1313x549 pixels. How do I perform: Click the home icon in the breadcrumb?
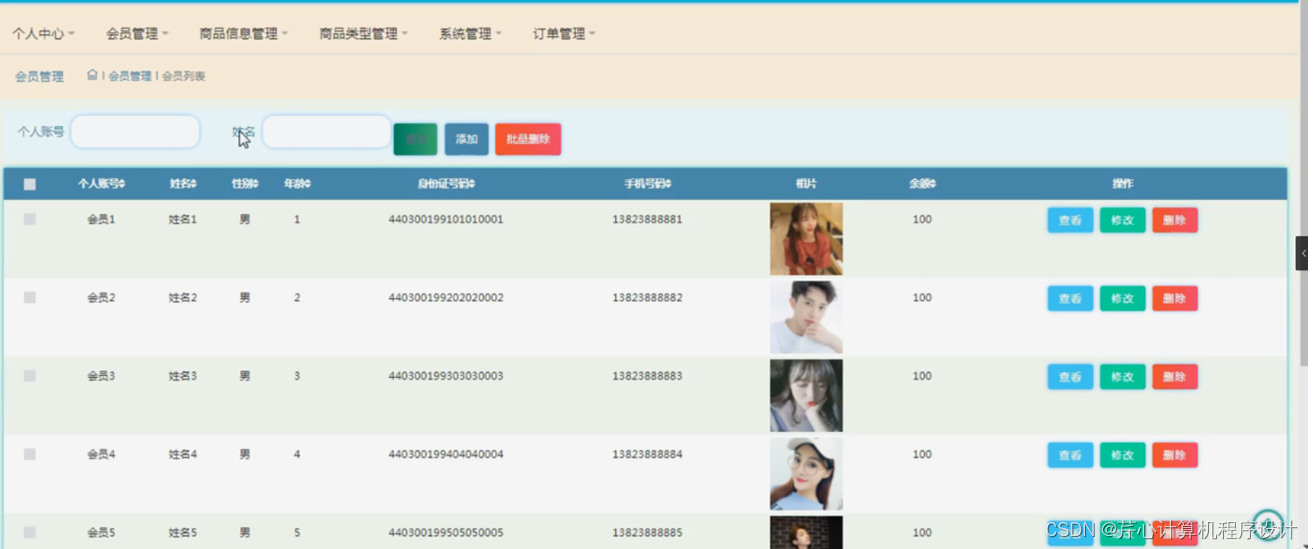92,75
